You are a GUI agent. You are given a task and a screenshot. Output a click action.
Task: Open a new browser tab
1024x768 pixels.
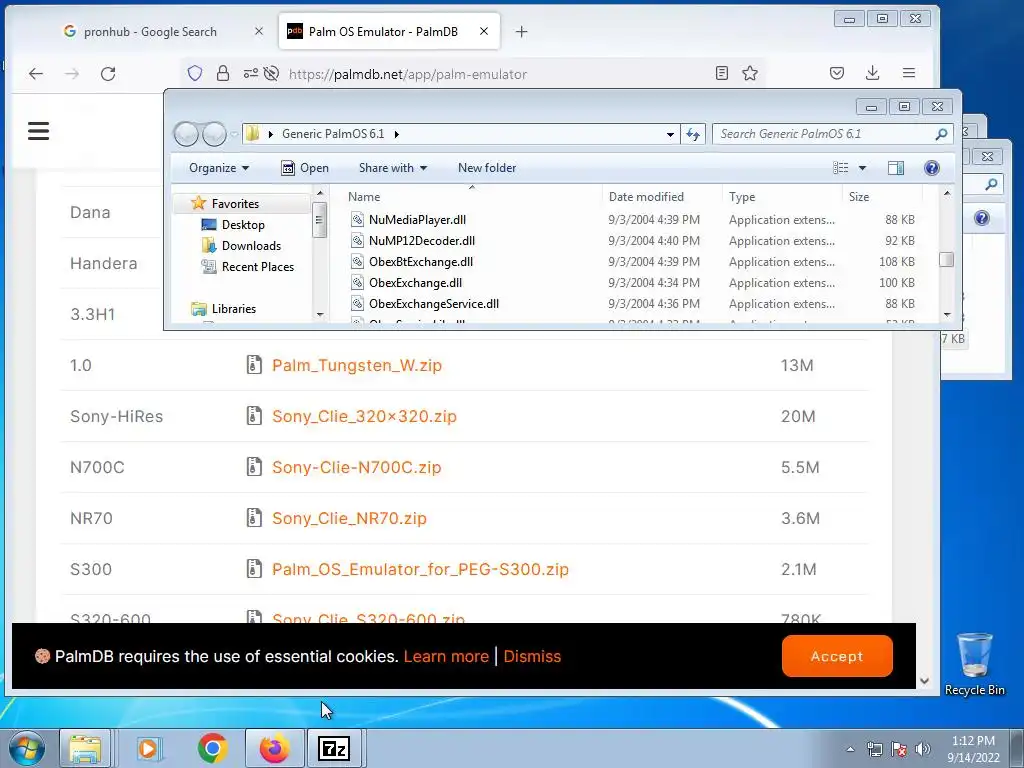pyautogui.click(x=521, y=31)
